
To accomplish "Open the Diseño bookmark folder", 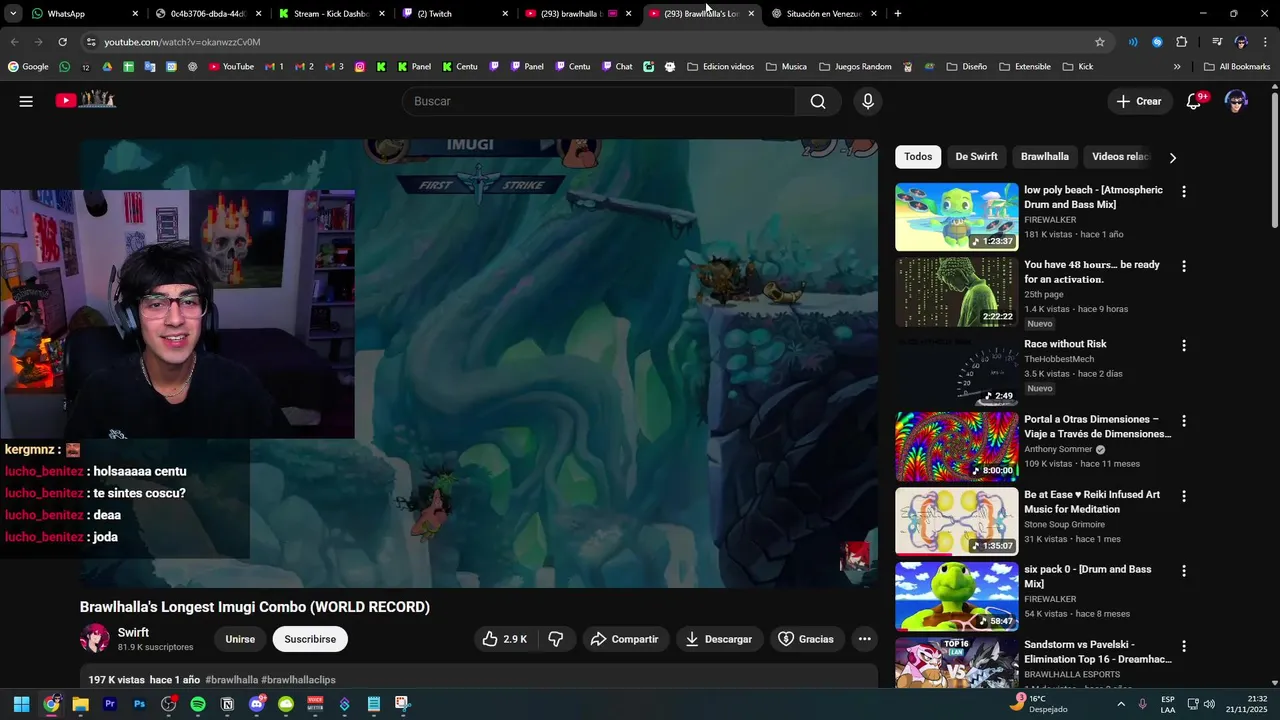I will [966, 67].
